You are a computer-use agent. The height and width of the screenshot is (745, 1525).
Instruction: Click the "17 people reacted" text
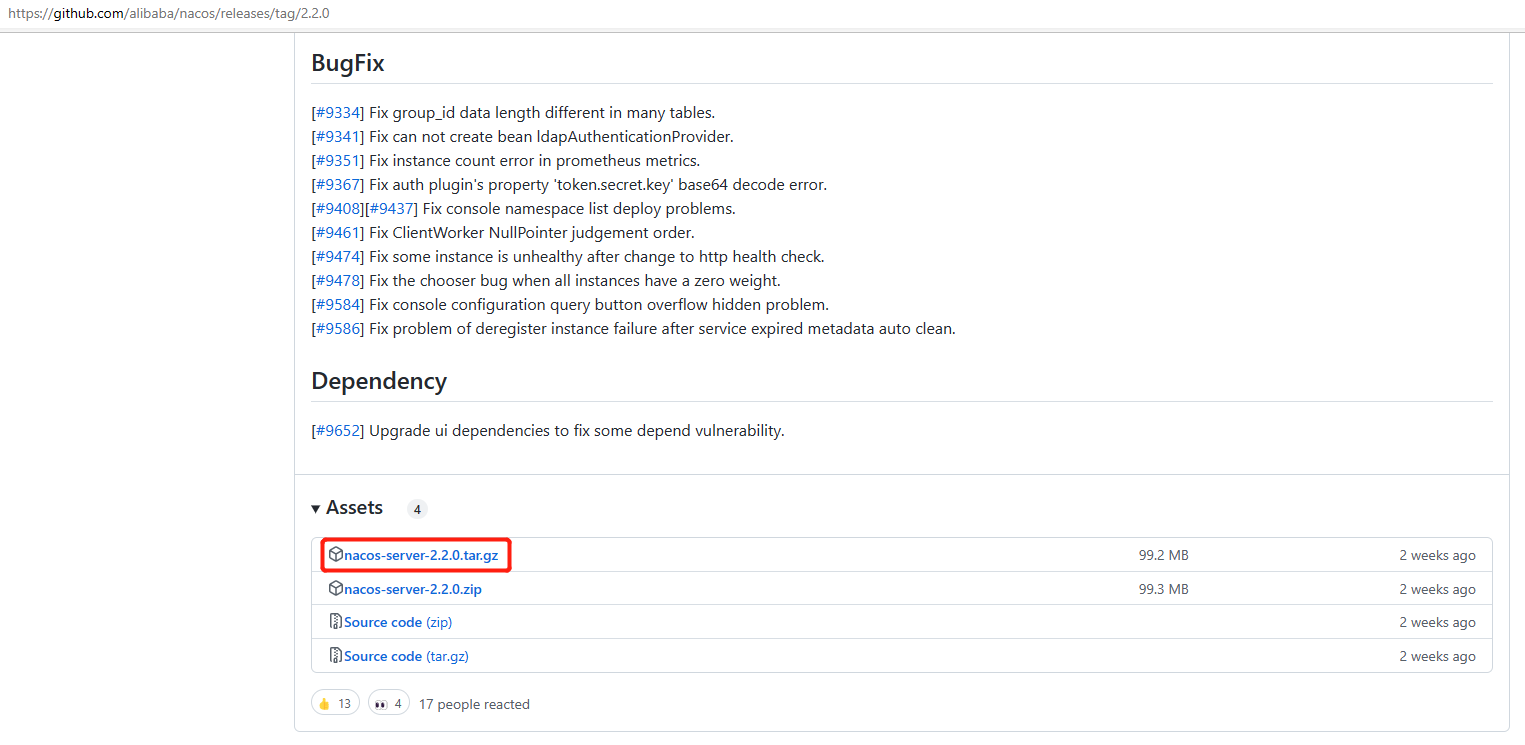point(474,704)
